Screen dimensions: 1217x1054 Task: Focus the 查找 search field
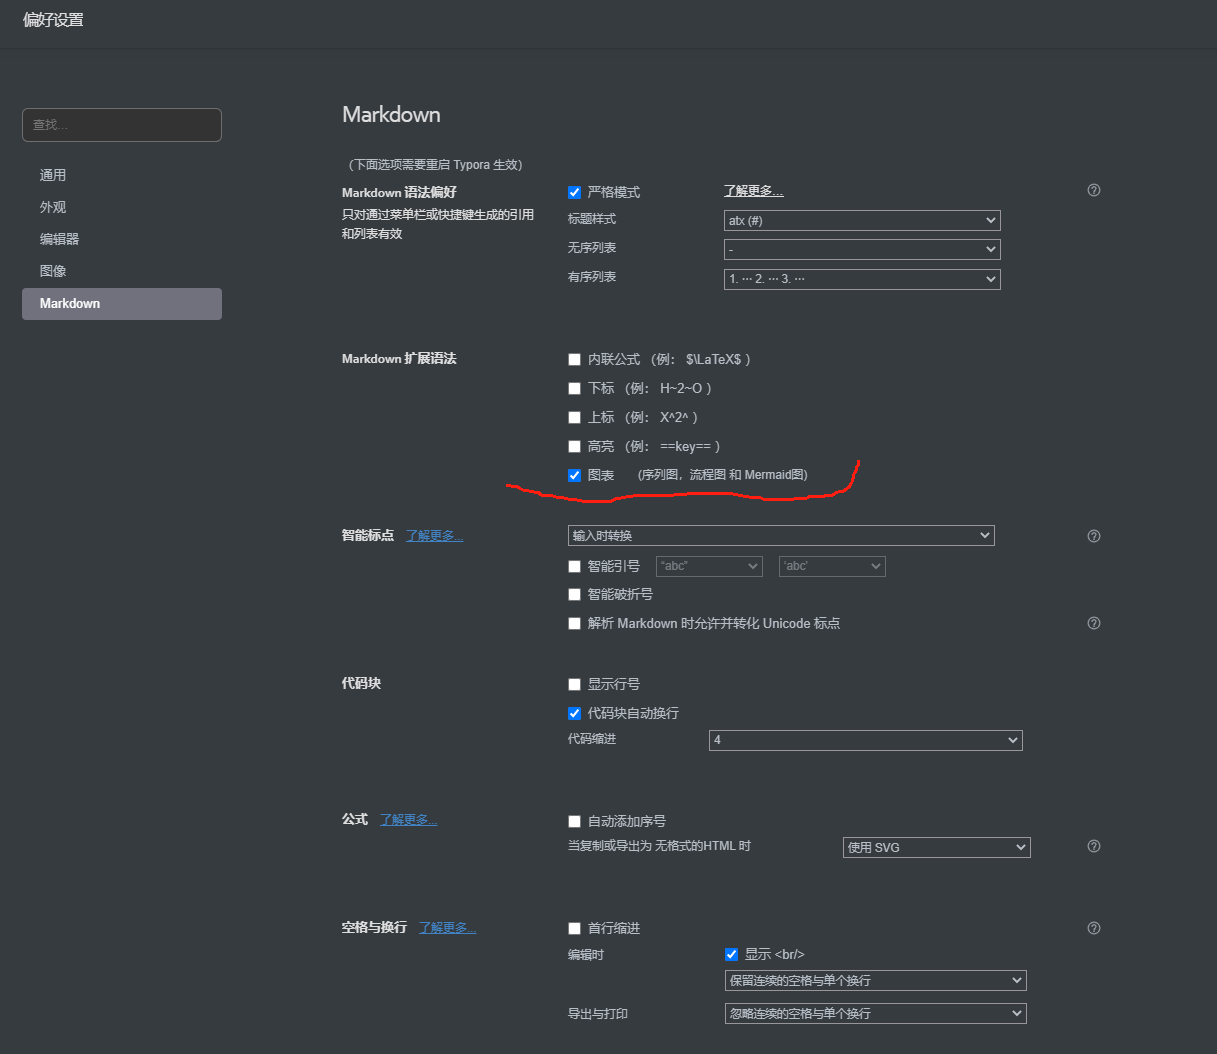click(122, 125)
